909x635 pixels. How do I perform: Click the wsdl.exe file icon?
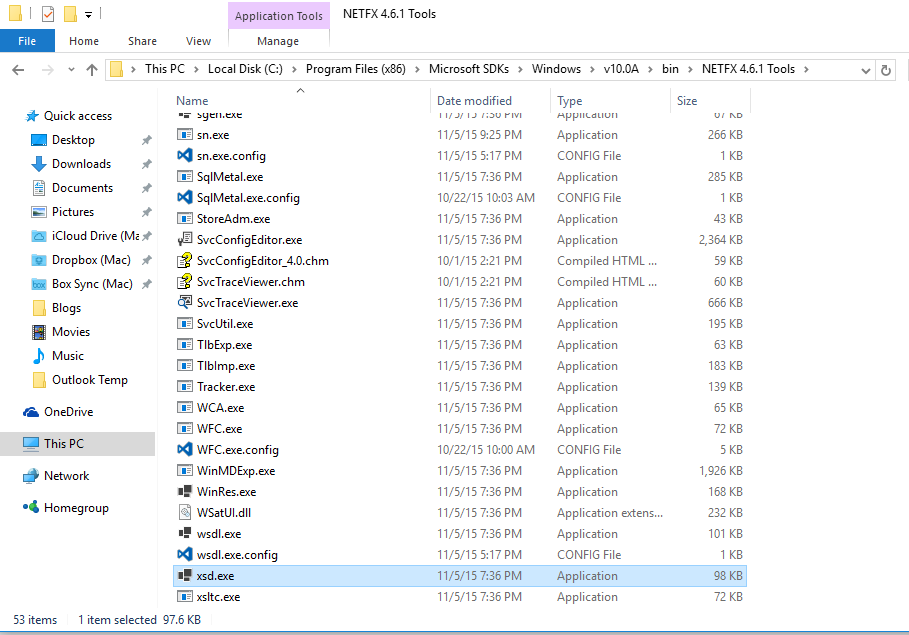coord(184,534)
